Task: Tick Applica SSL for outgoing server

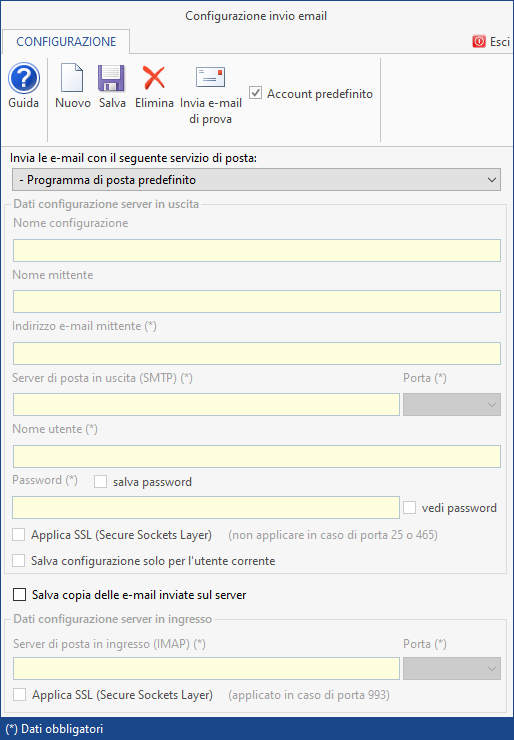Action: pos(18,535)
